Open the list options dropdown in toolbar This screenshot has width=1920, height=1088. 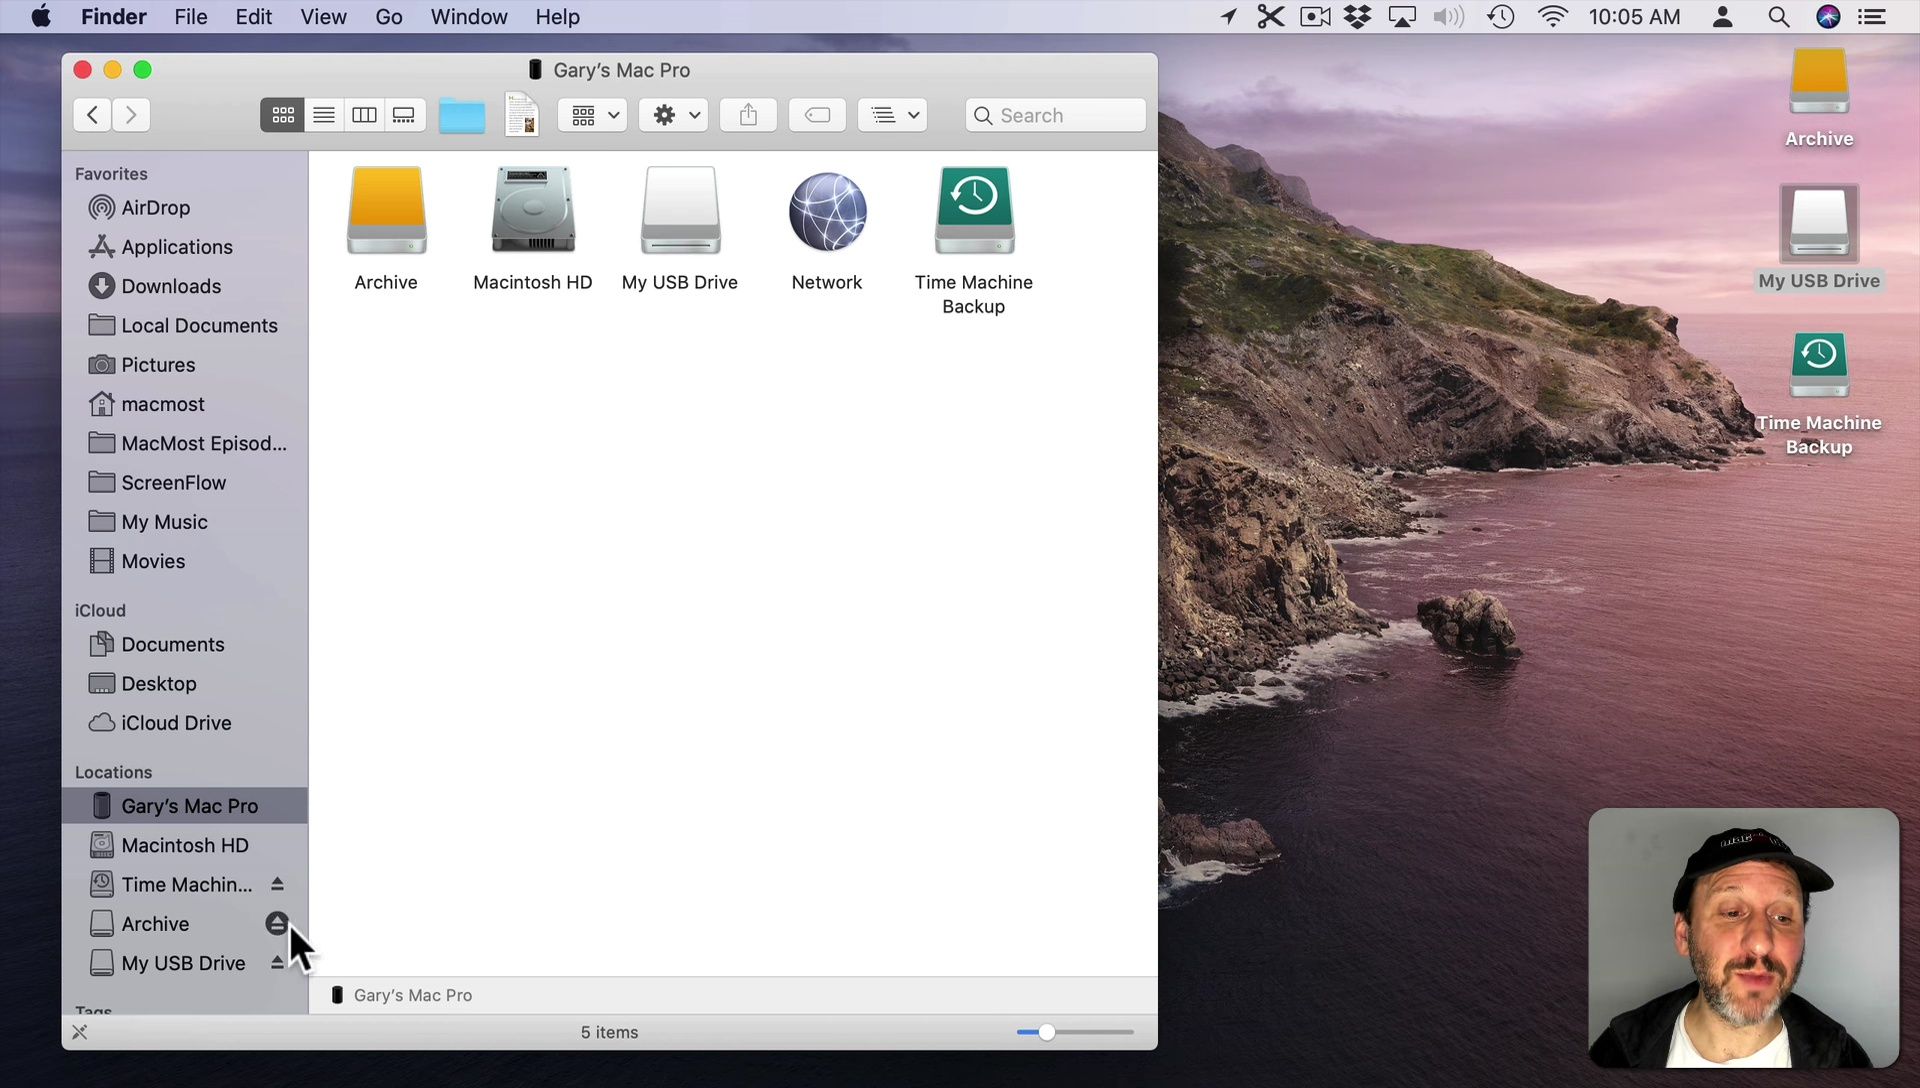point(893,115)
